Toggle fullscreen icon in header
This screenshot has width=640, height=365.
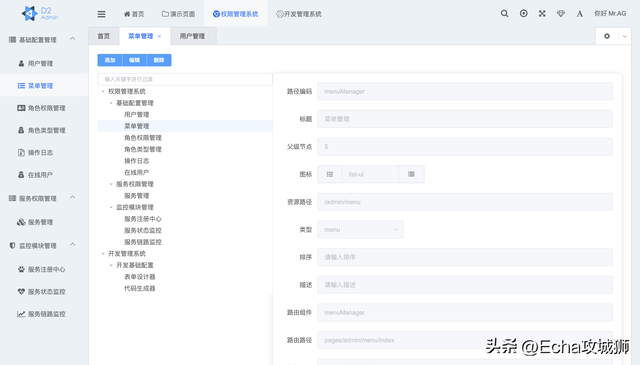[x=542, y=13]
